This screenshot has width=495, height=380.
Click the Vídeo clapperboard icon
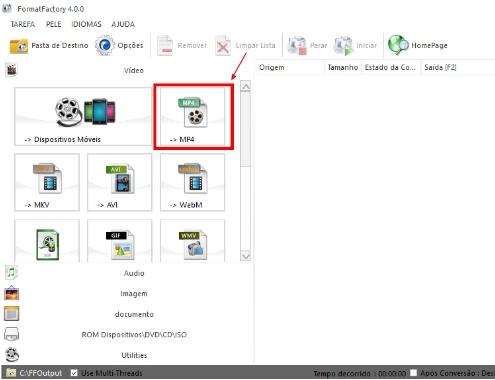tap(12, 70)
